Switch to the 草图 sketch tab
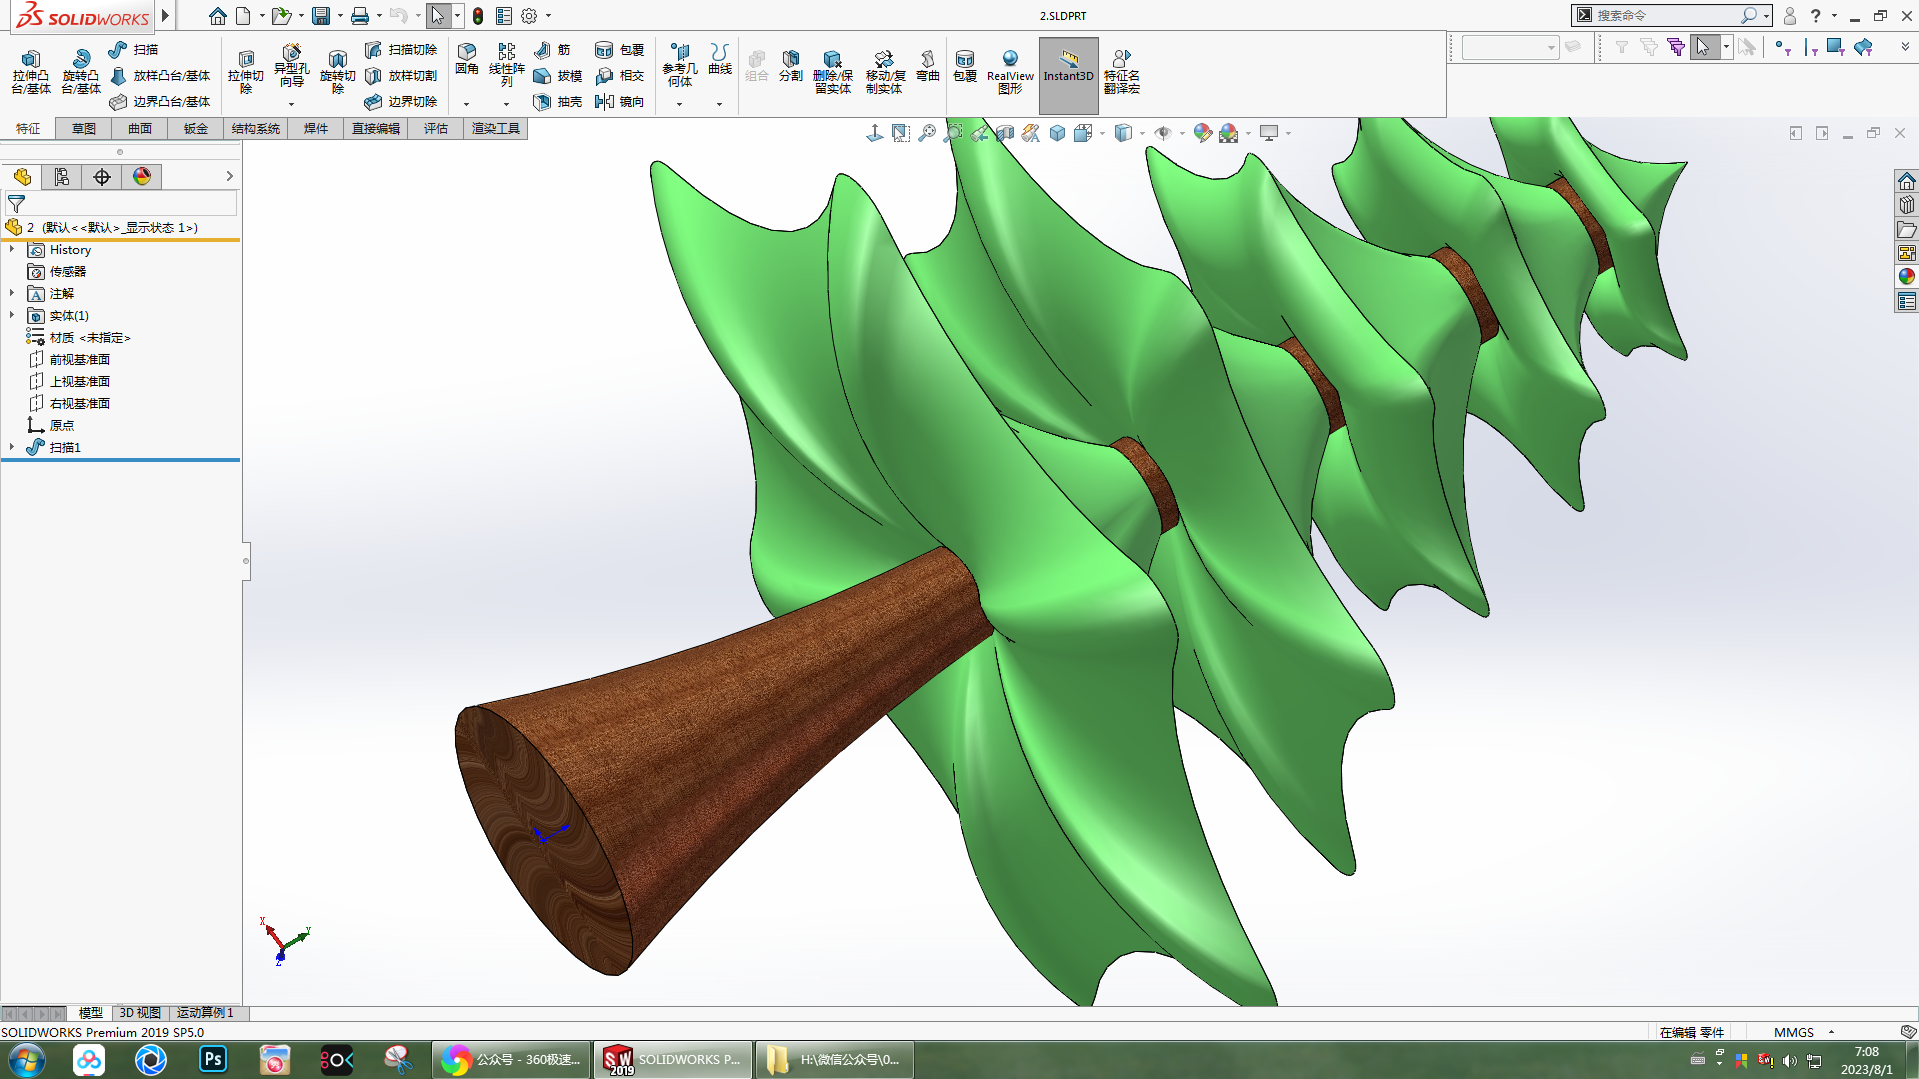Screen dimensions: 1919x1079 coord(84,128)
